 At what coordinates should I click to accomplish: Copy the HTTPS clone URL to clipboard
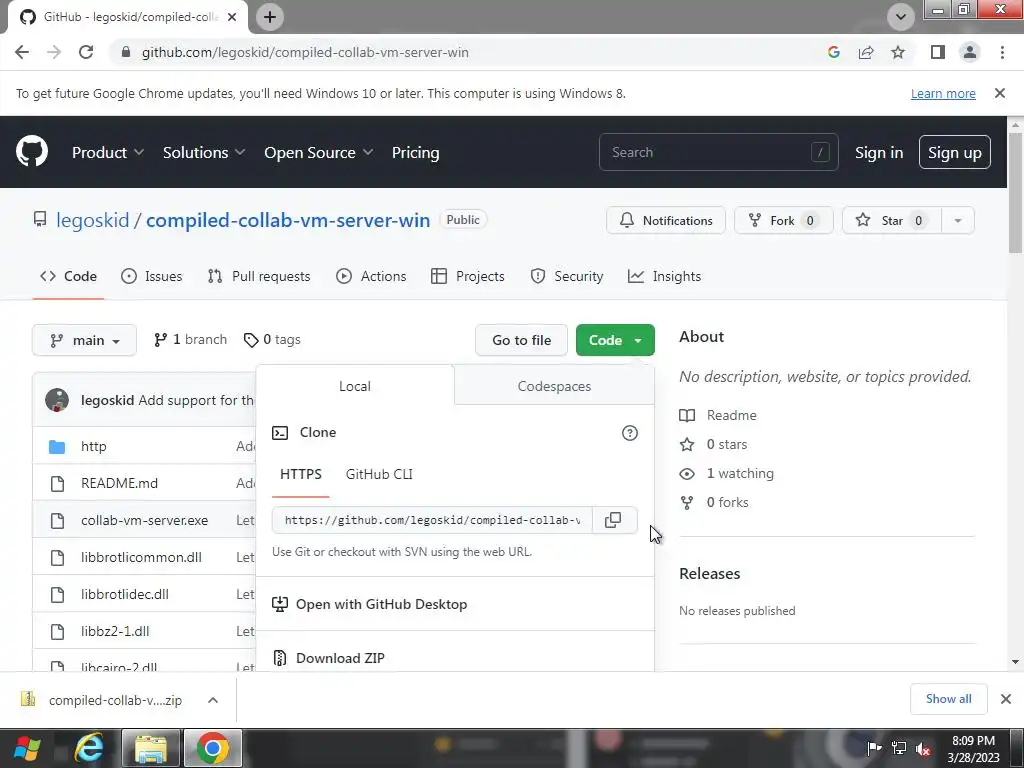(613, 520)
